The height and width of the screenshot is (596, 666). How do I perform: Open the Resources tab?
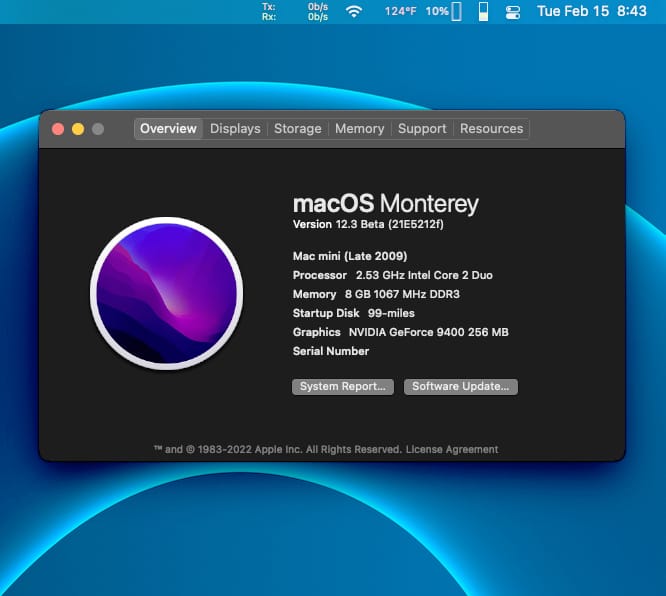point(491,129)
